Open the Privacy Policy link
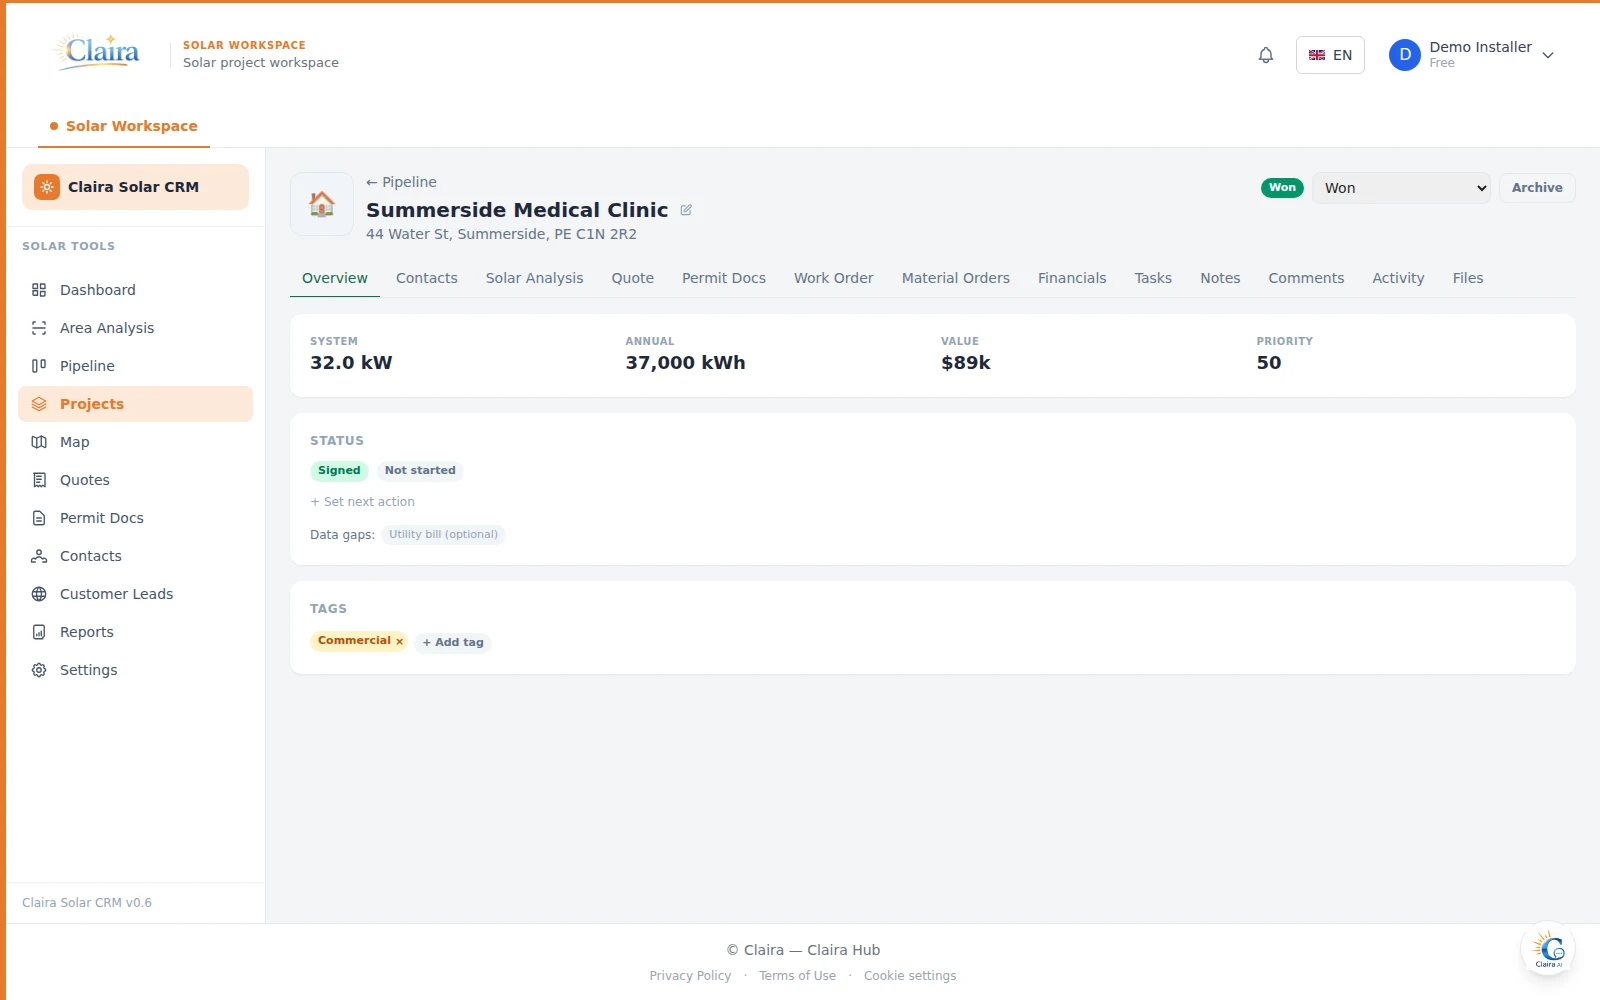This screenshot has height=1000, width=1600. click(690, 976)
